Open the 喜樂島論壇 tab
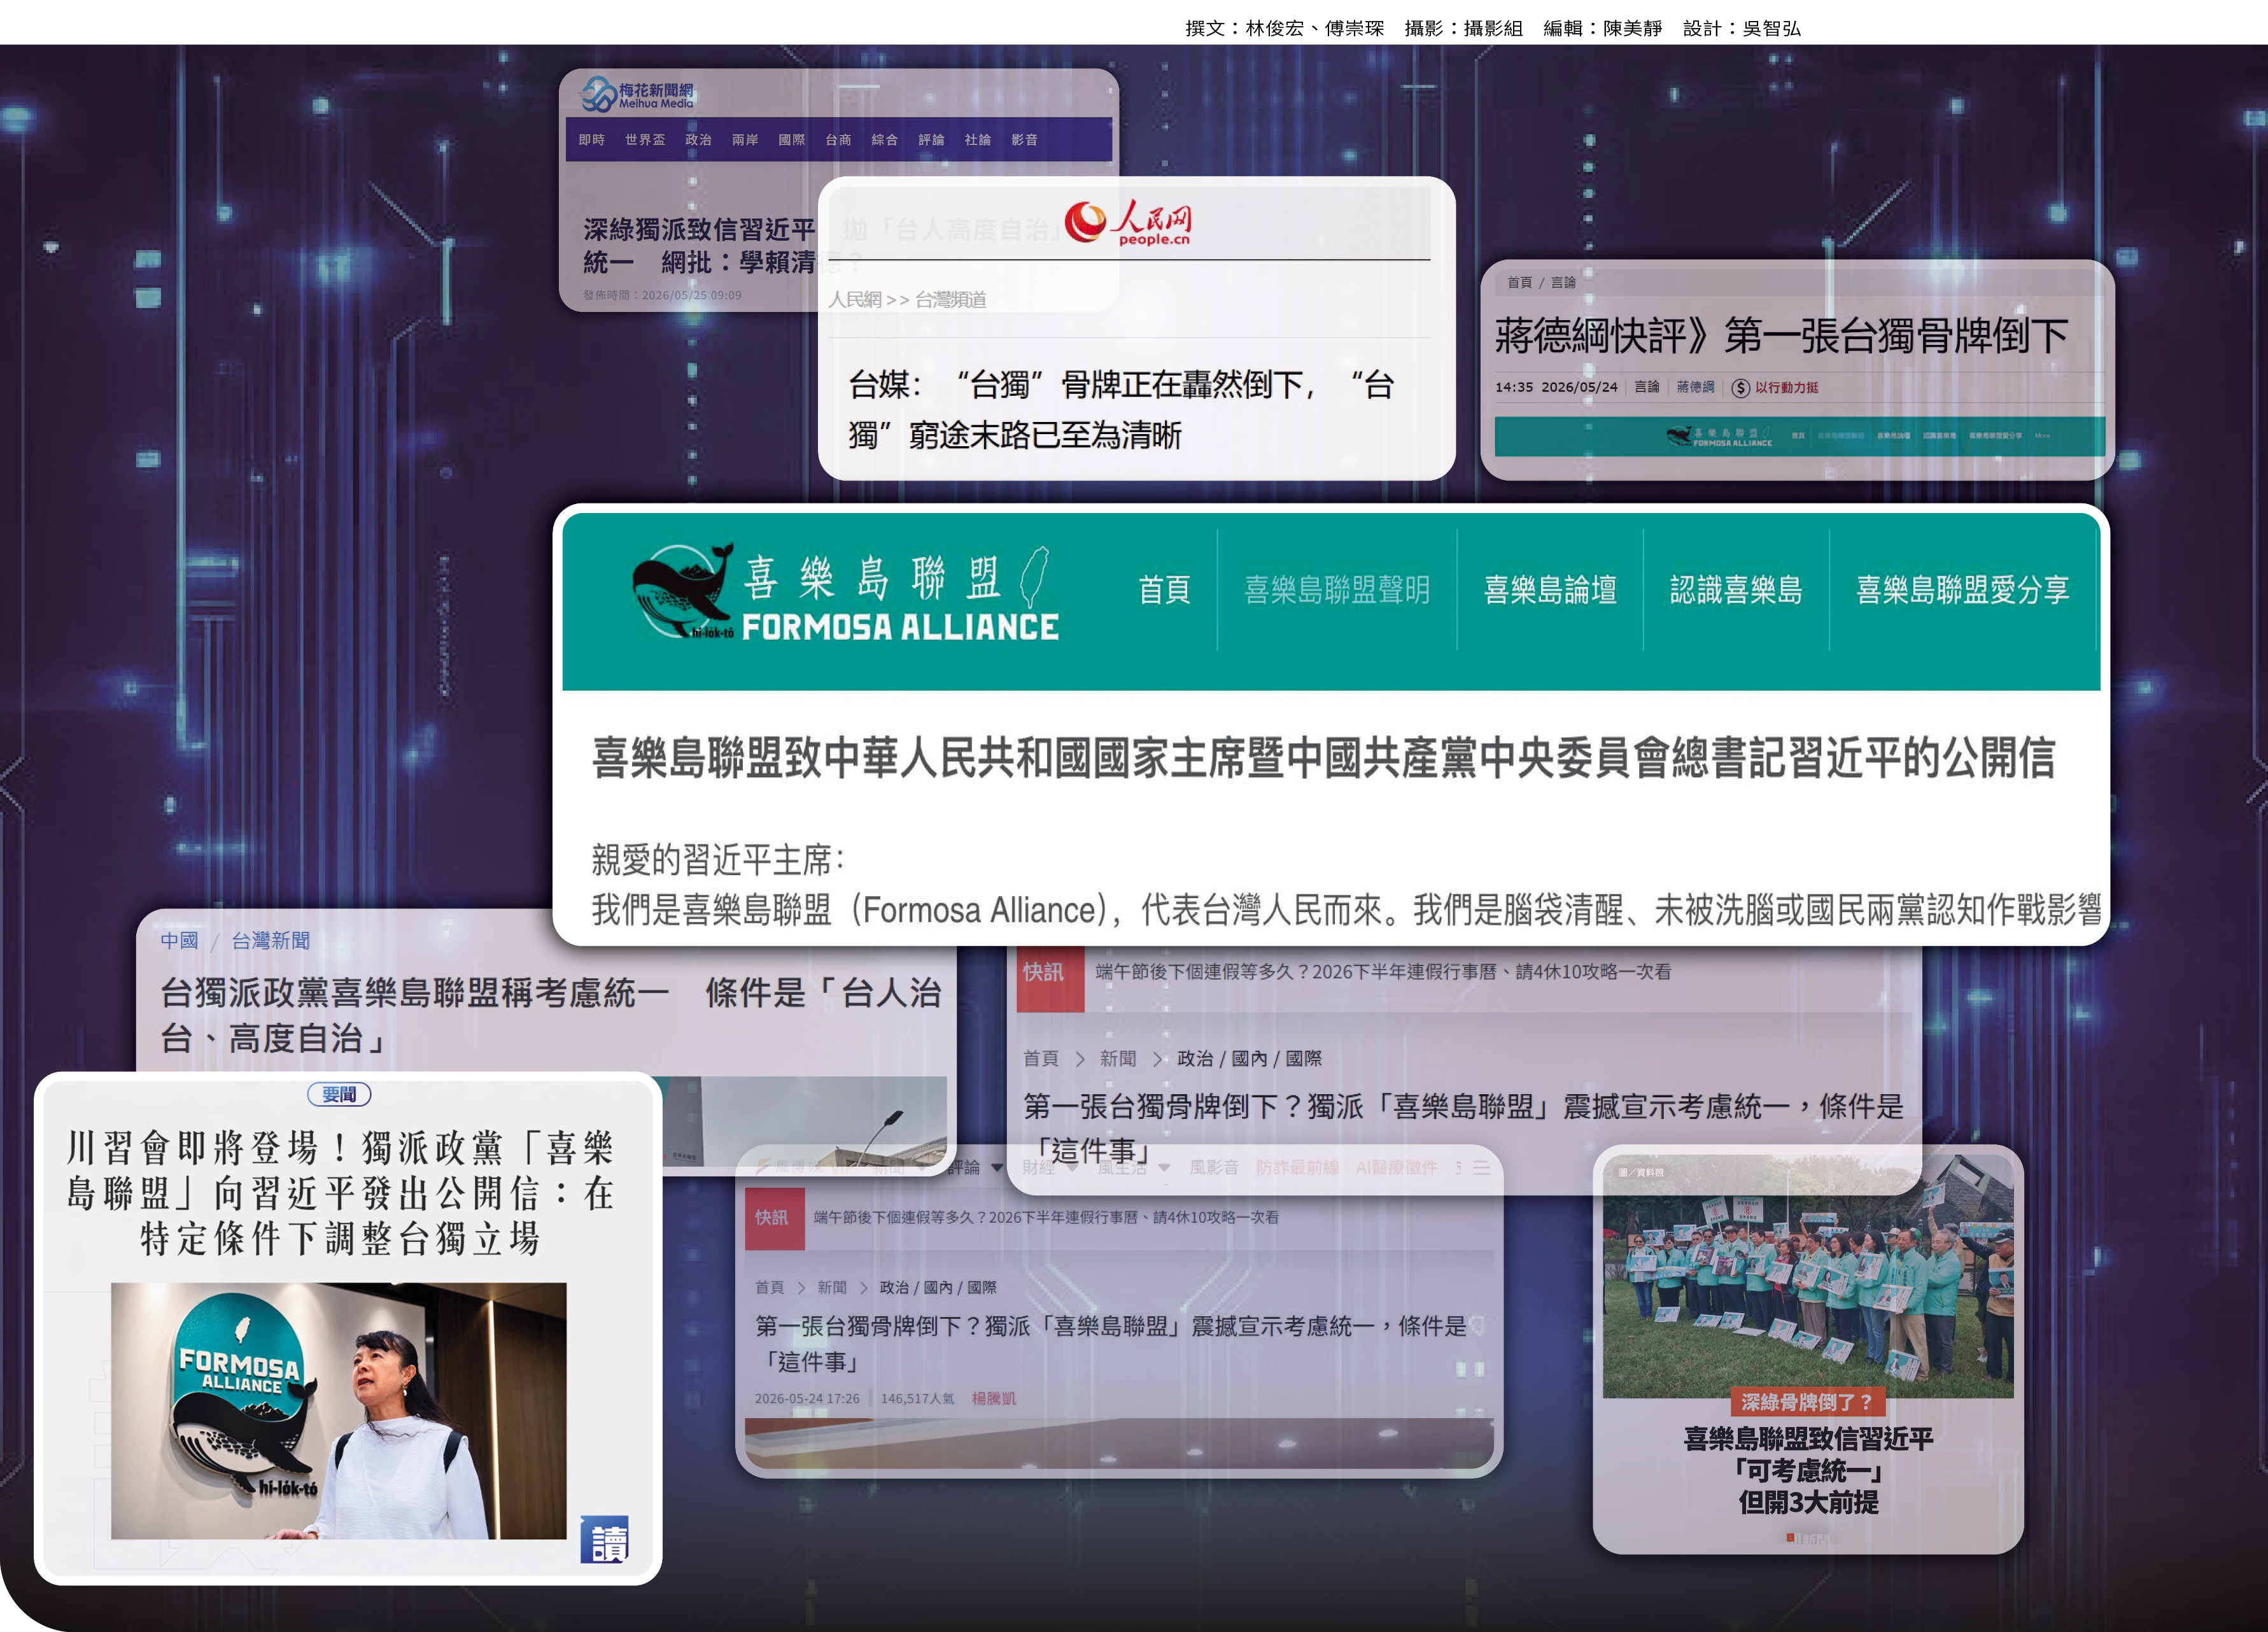The height and width of the screenshot is (1632, 2268). point(1550,590)
